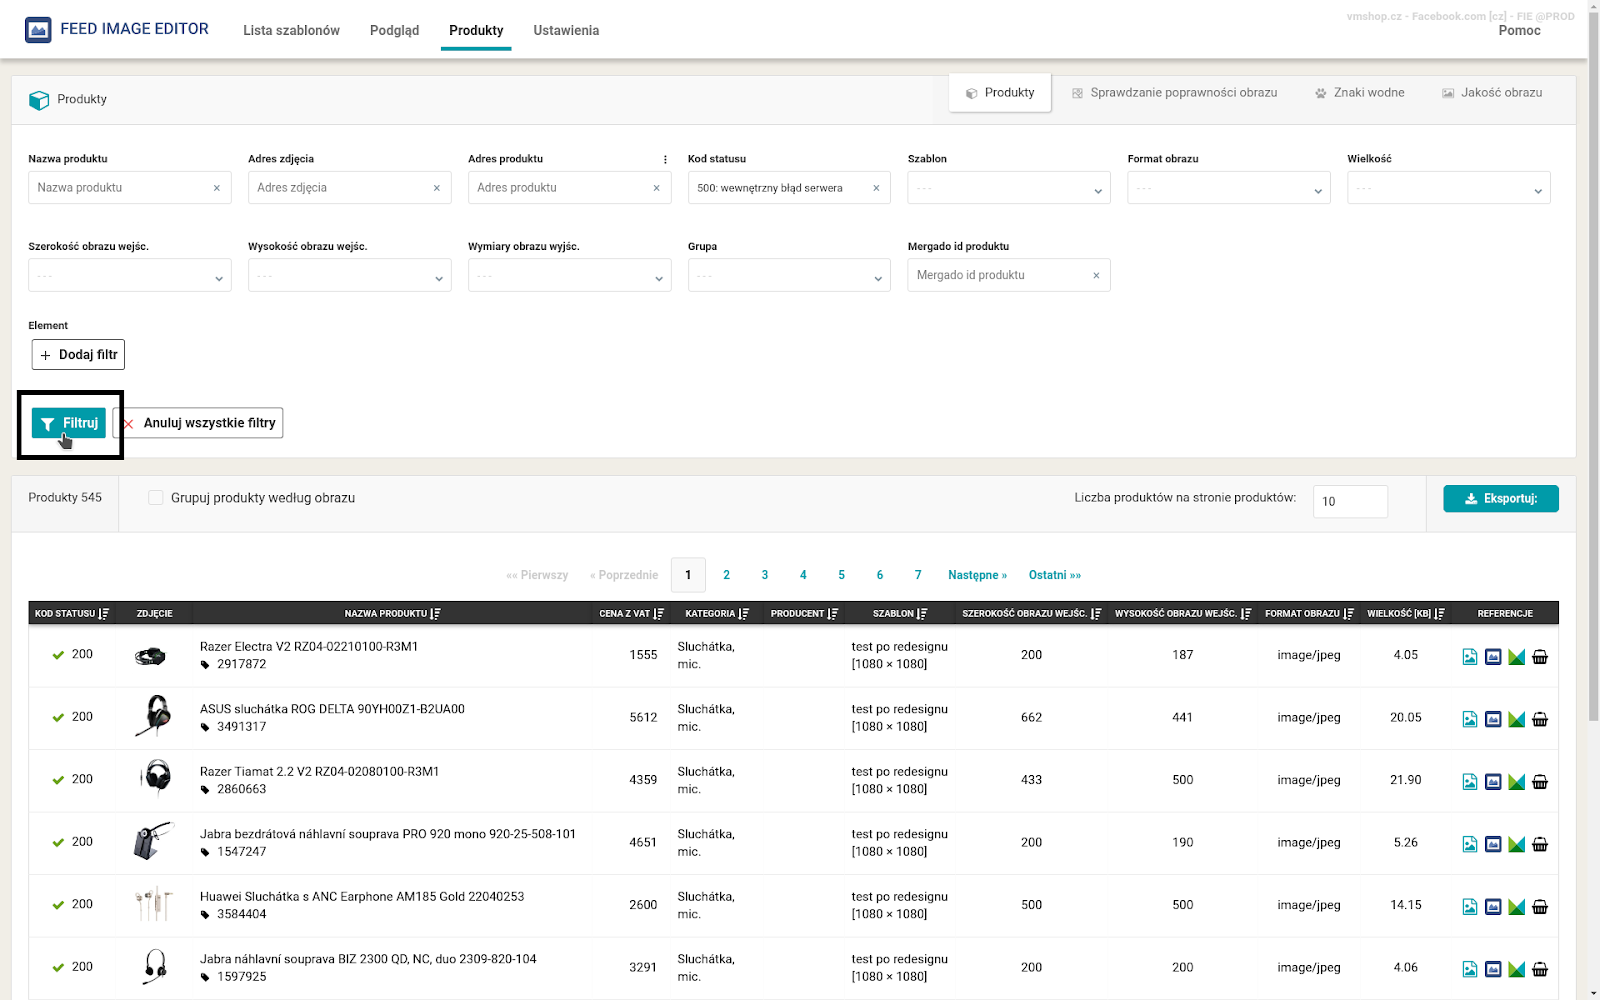1600x1000 pixels.
Task: Click the Feed Image Editor logo
Action: coord(117,29)
